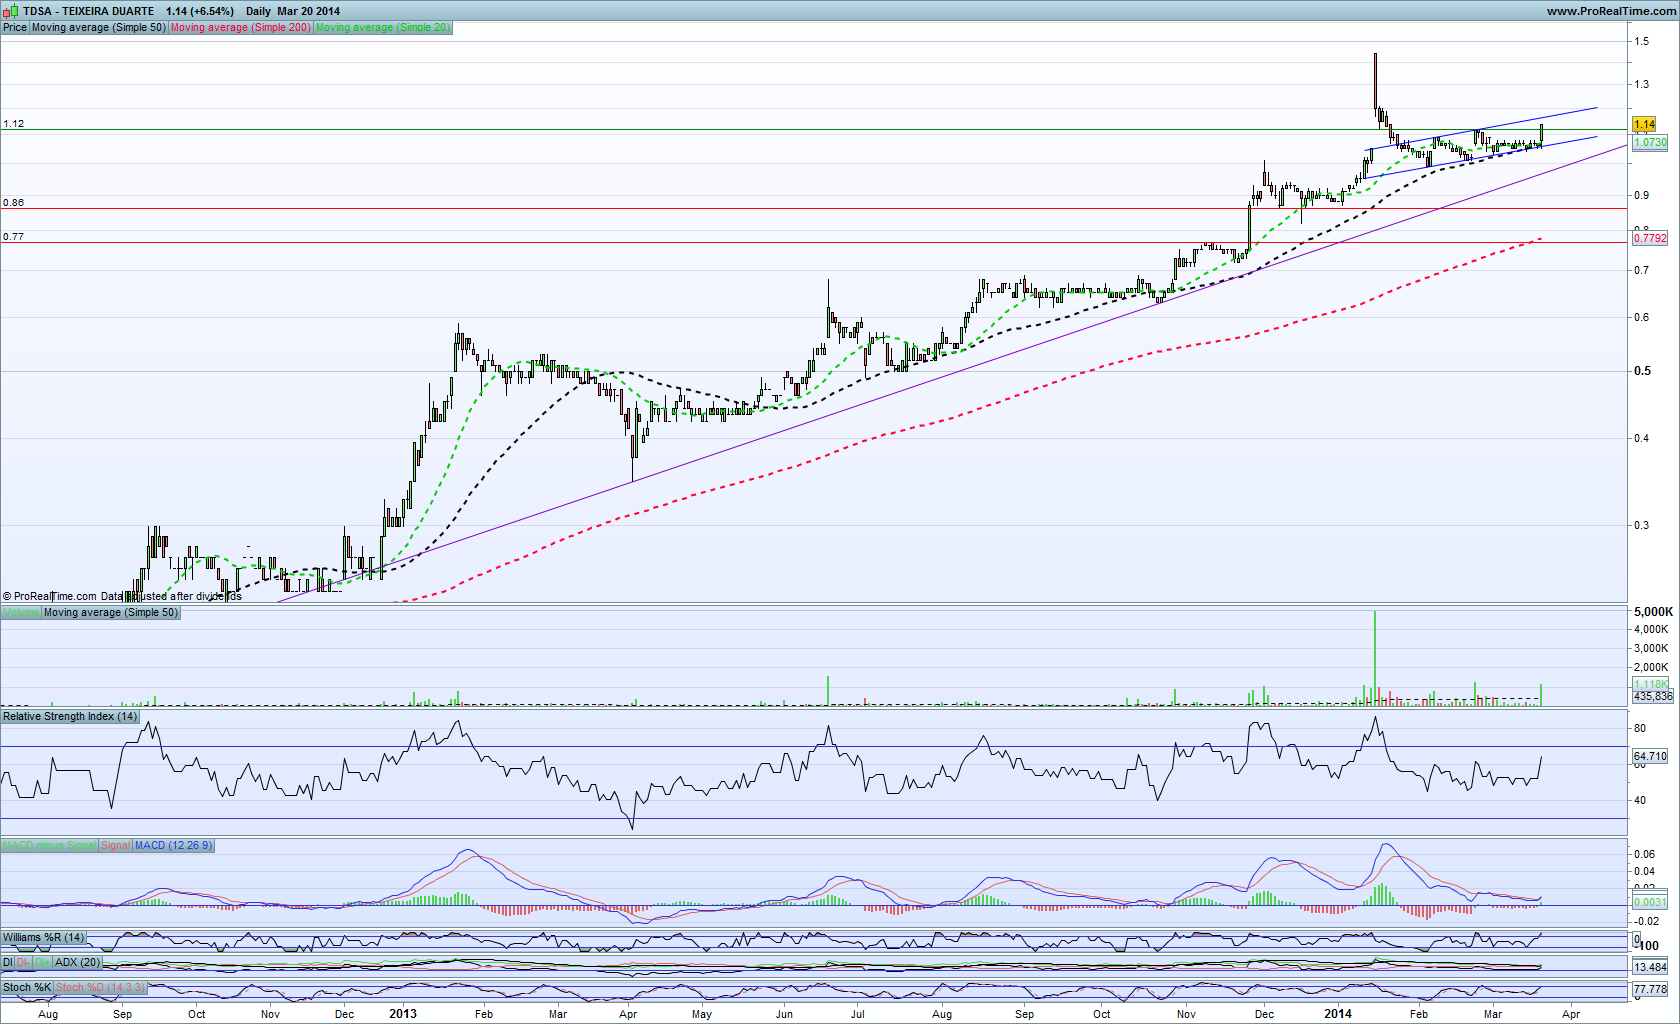Image resolution: width=1680 pixels, height=1024 pixels.
Task: Click the 1.14 (+6.54%) price change text
Action: pyautogui.click(x=200, y=12)
